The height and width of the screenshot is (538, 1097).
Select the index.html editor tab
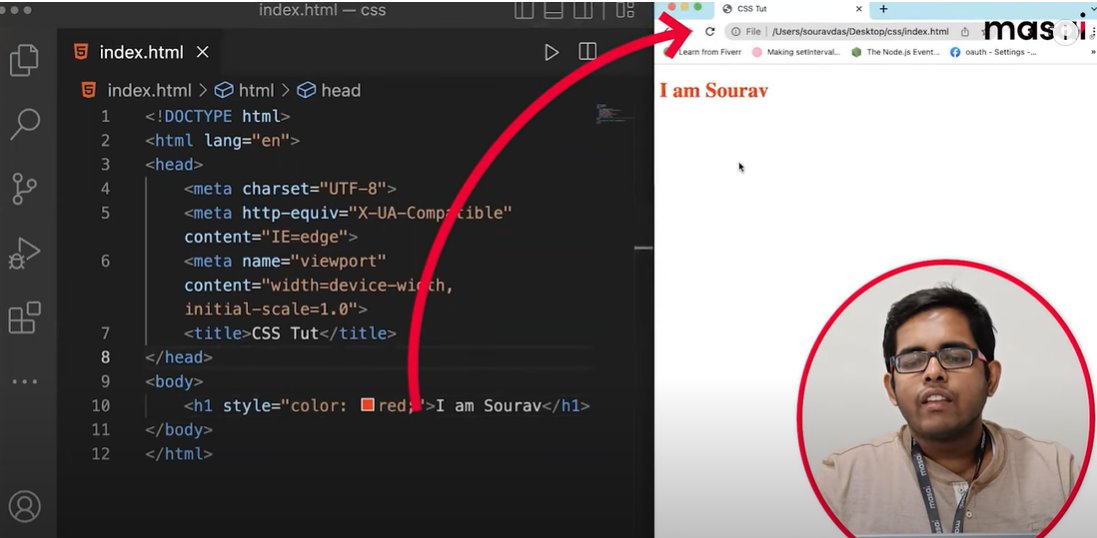pyautogui.click(x=141, y=52)
